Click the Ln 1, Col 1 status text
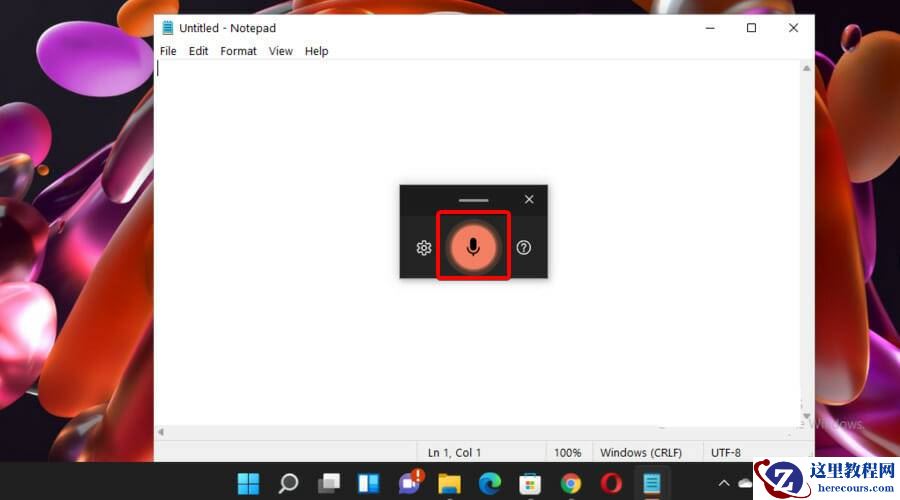 [454, 452]
